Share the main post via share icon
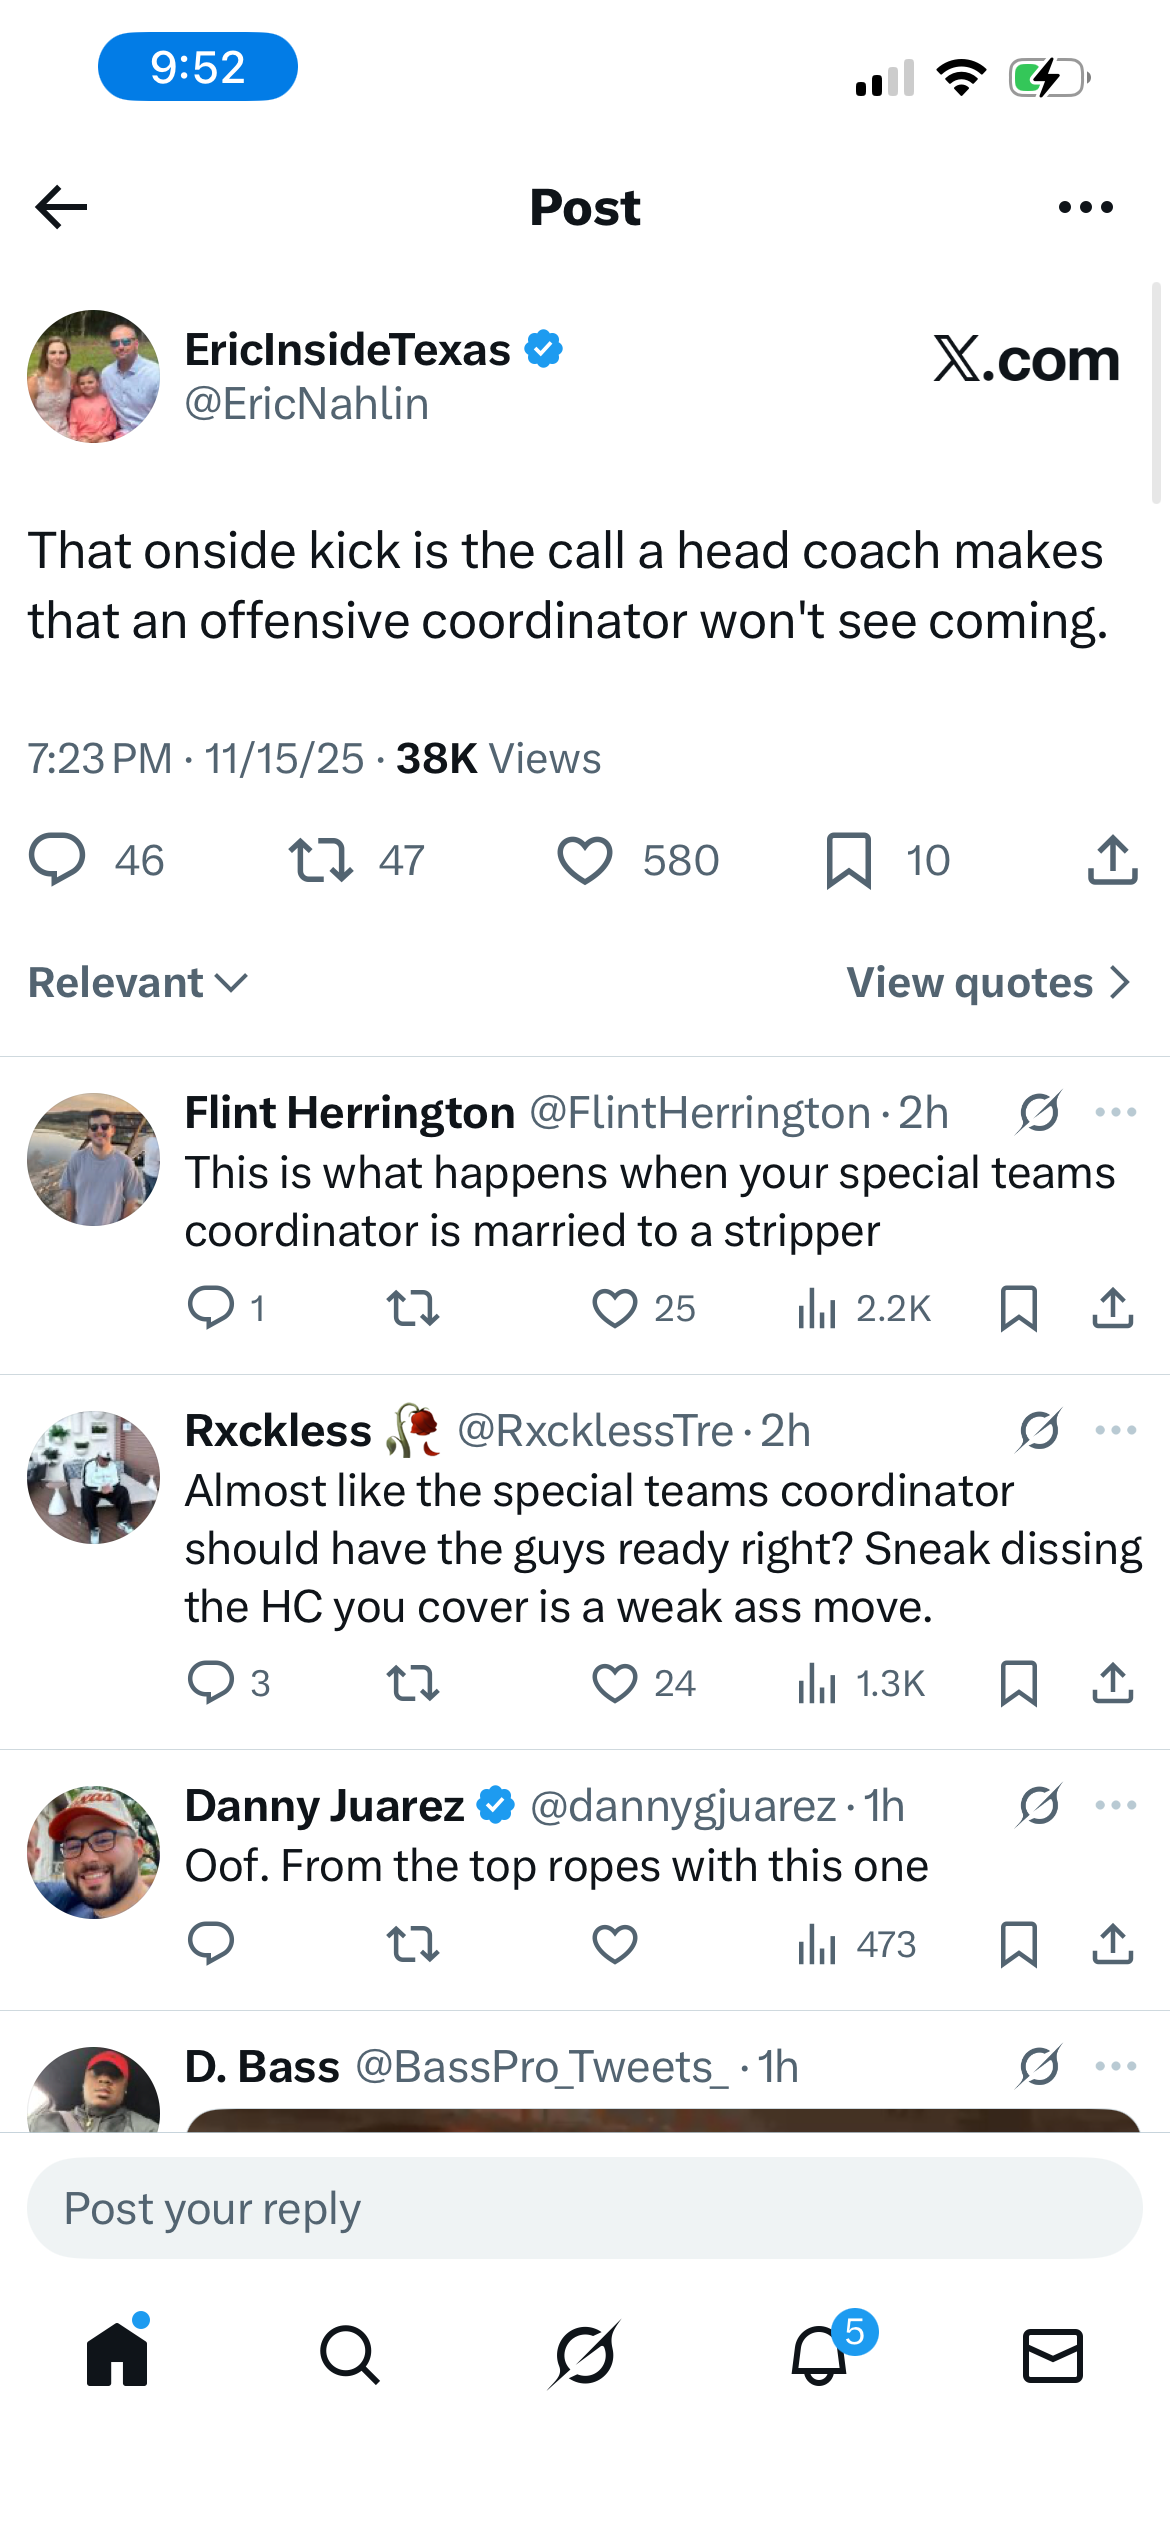The height and width of the screenshot is (2532, 1170). point(1112,860)
